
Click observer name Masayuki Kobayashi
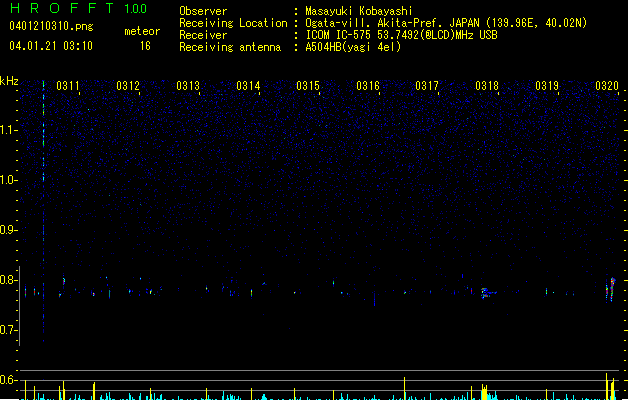(359, 11)
